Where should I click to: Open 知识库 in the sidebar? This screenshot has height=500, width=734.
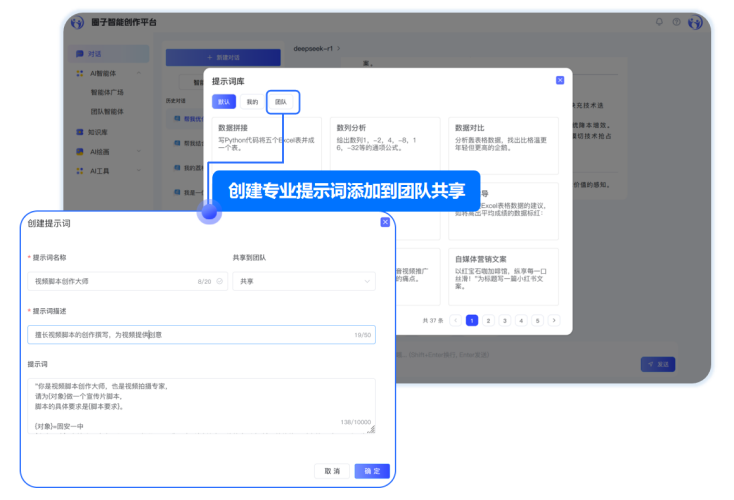97,132
